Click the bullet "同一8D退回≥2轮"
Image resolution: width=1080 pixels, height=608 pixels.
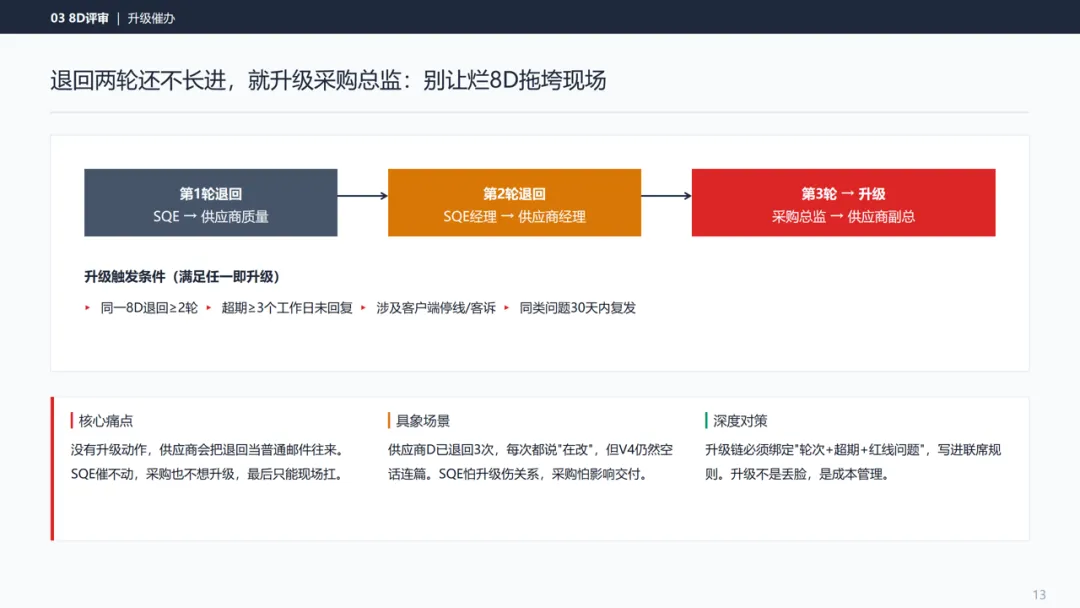[149, 308]
